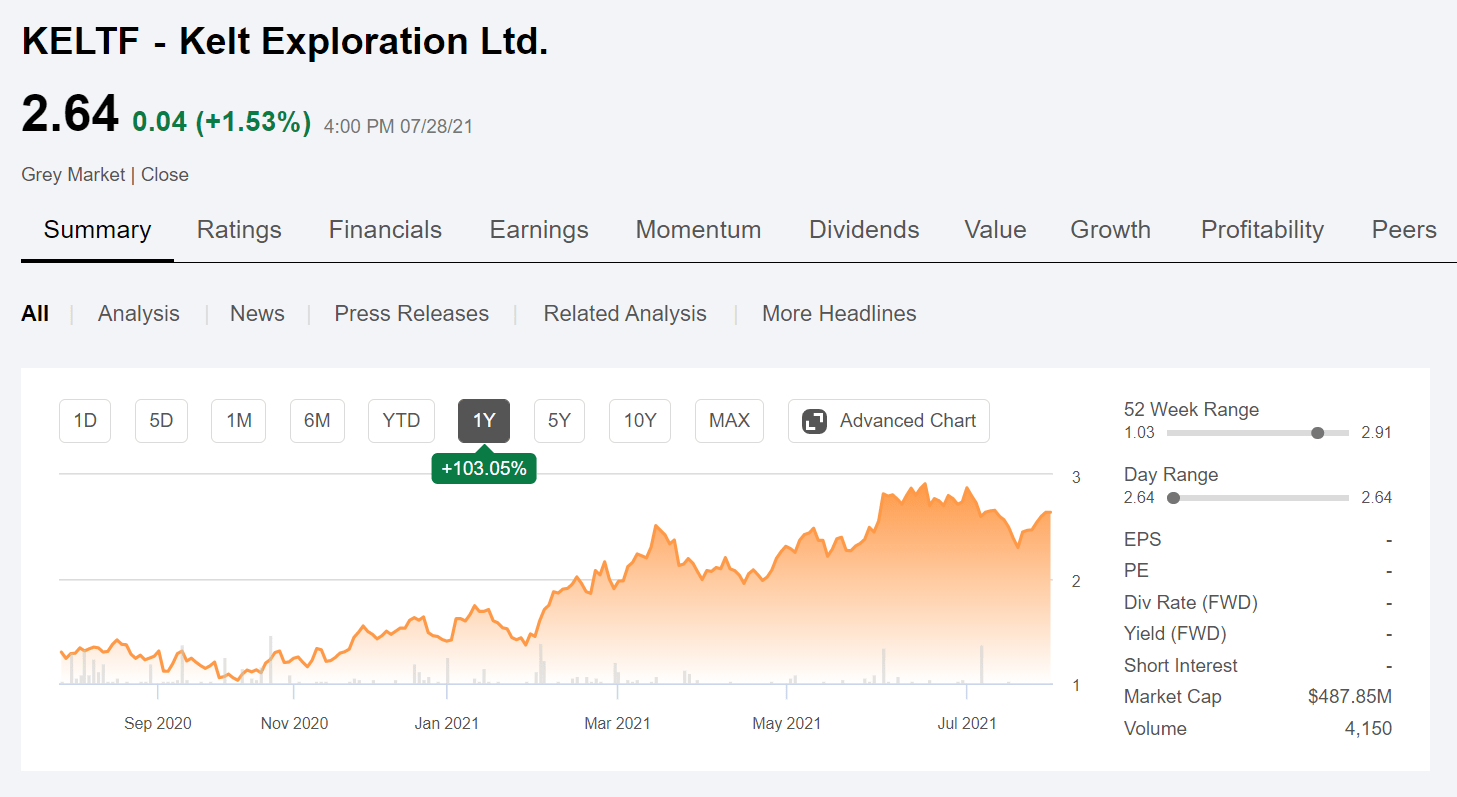Display 10Y historical chart

639,421
